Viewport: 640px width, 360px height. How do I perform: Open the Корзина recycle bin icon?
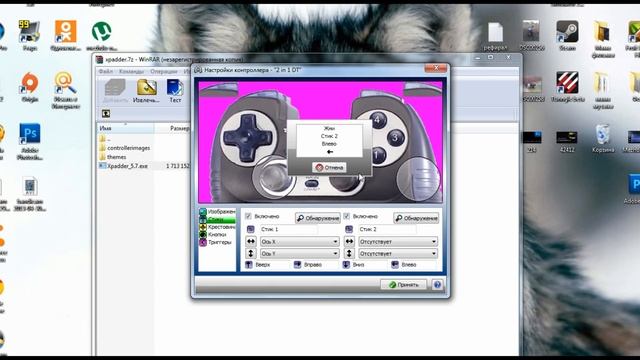(x=603, y=138)
